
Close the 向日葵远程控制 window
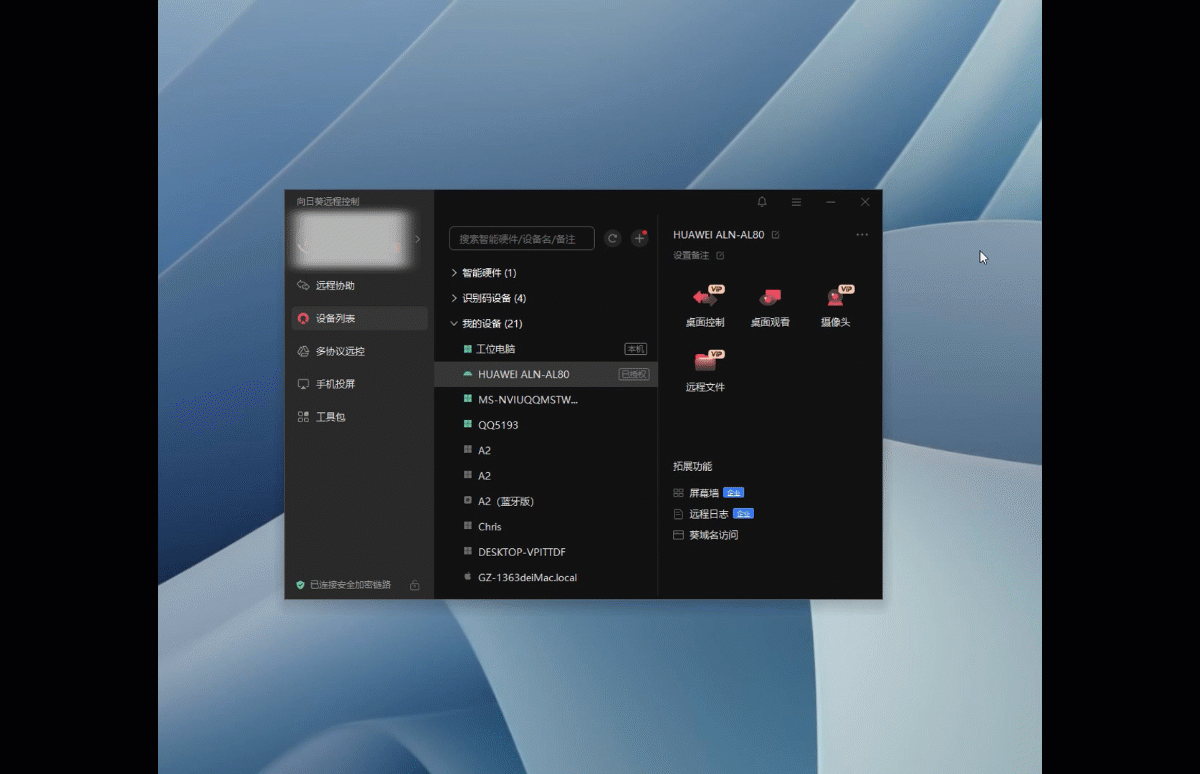(x=865, y=202)
